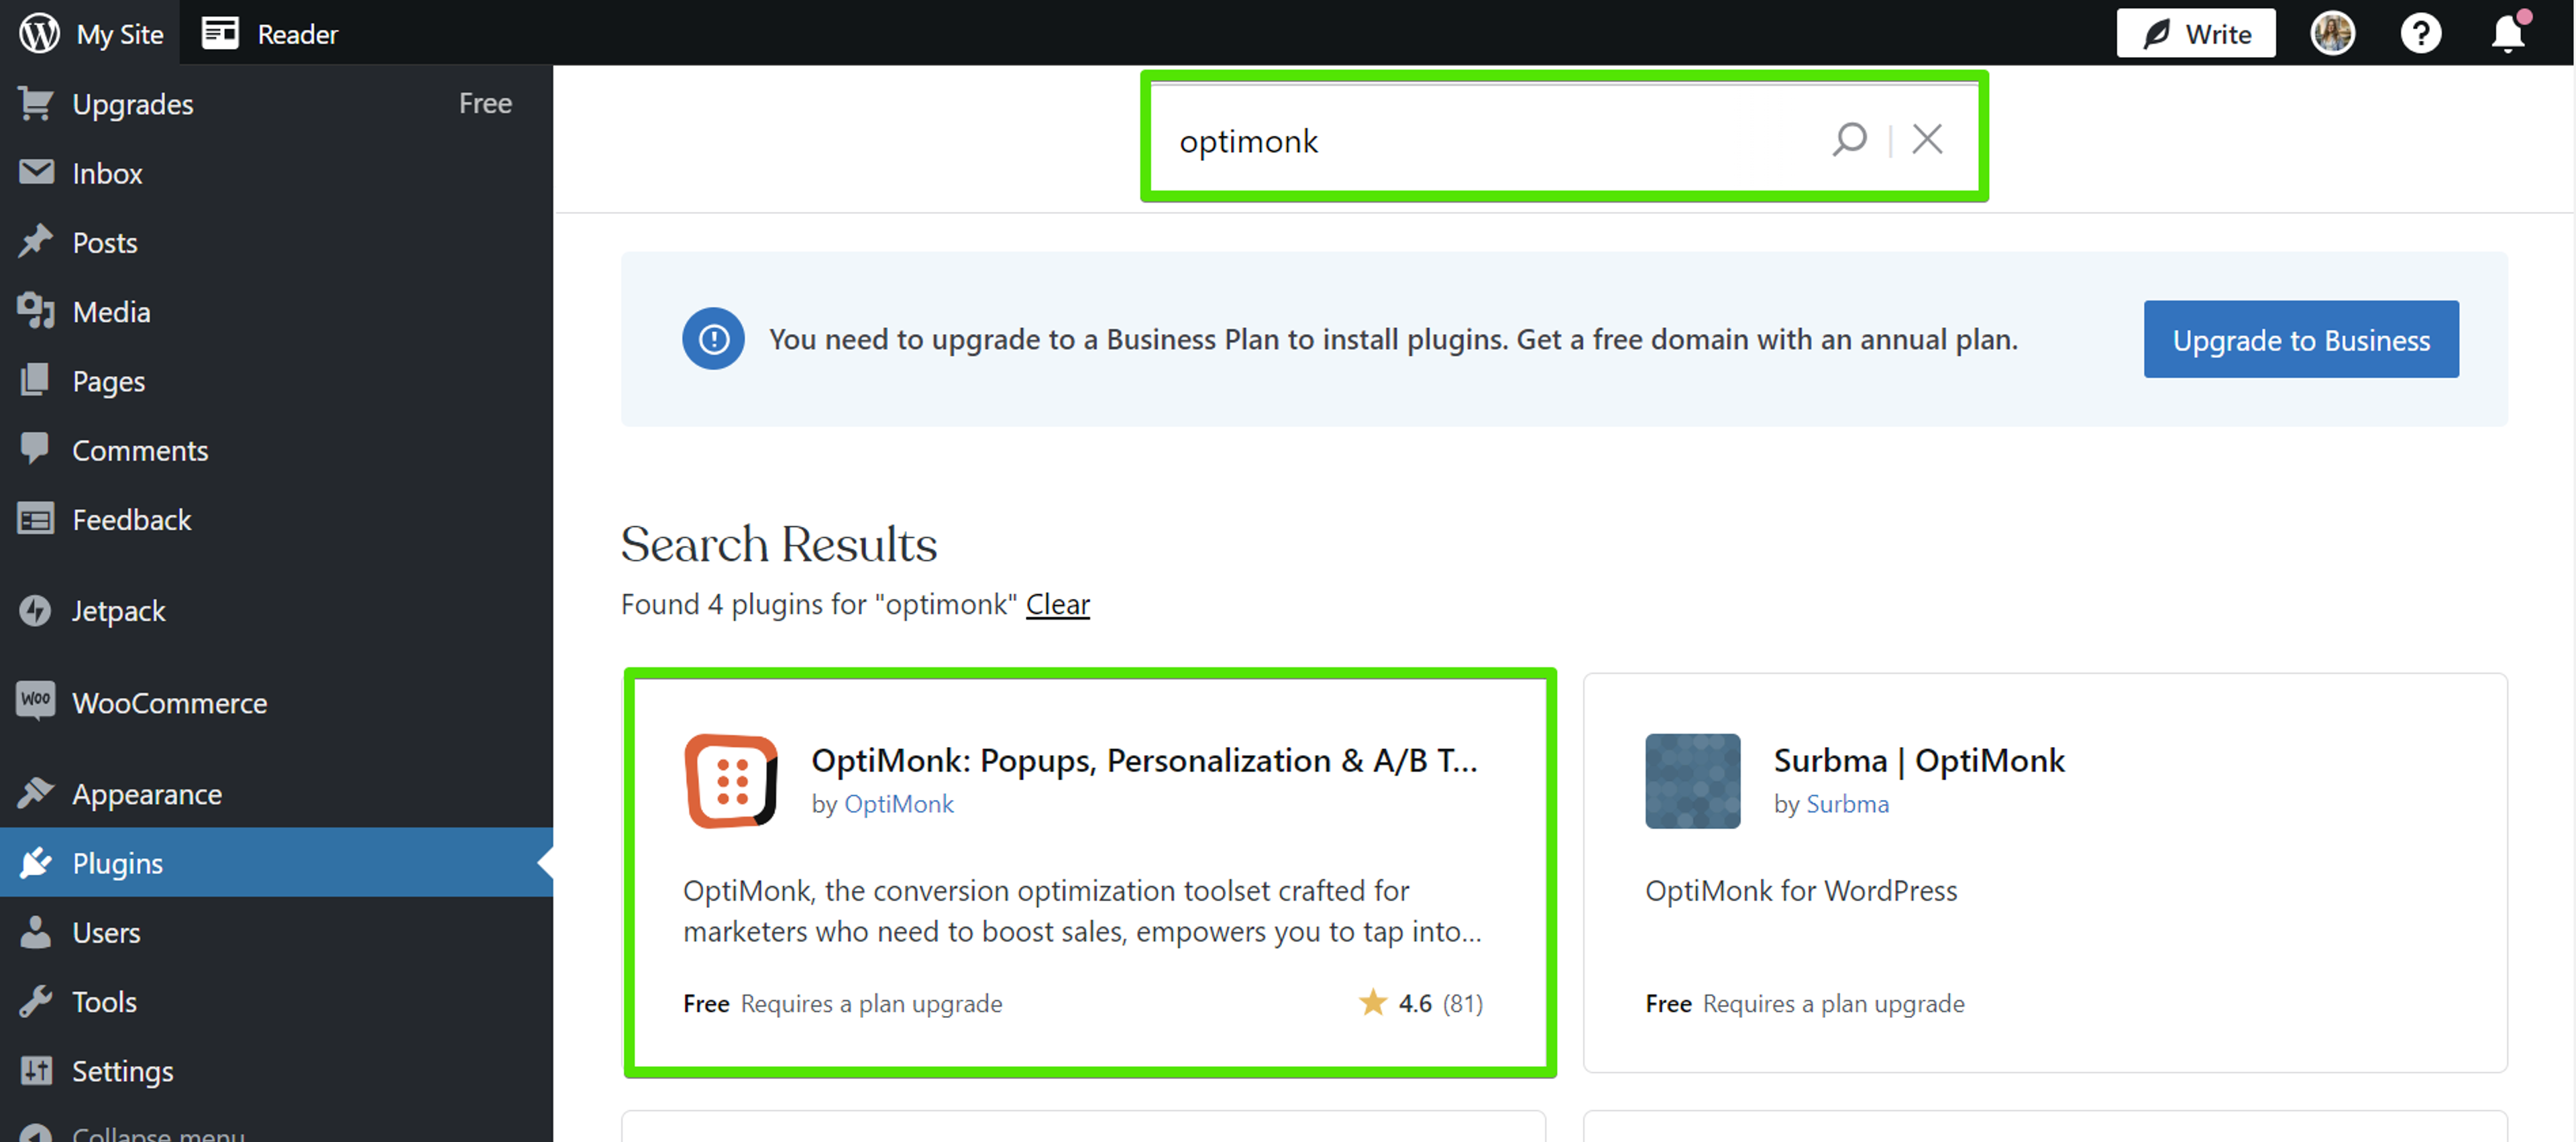The height and width of the screenshot is (1142, 2576).
Task: Click the Jetpack lightning icon
Action: [x=36, y=610]
